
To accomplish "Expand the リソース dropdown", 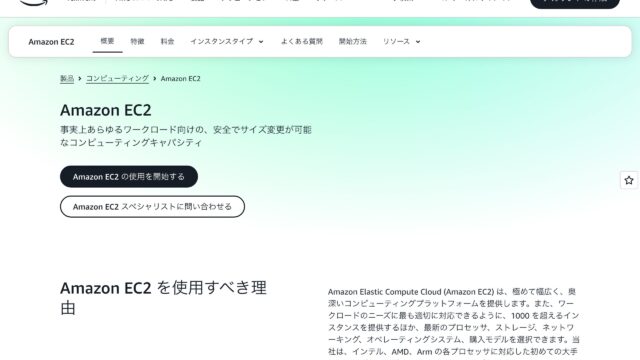I will tap(401, 41).
